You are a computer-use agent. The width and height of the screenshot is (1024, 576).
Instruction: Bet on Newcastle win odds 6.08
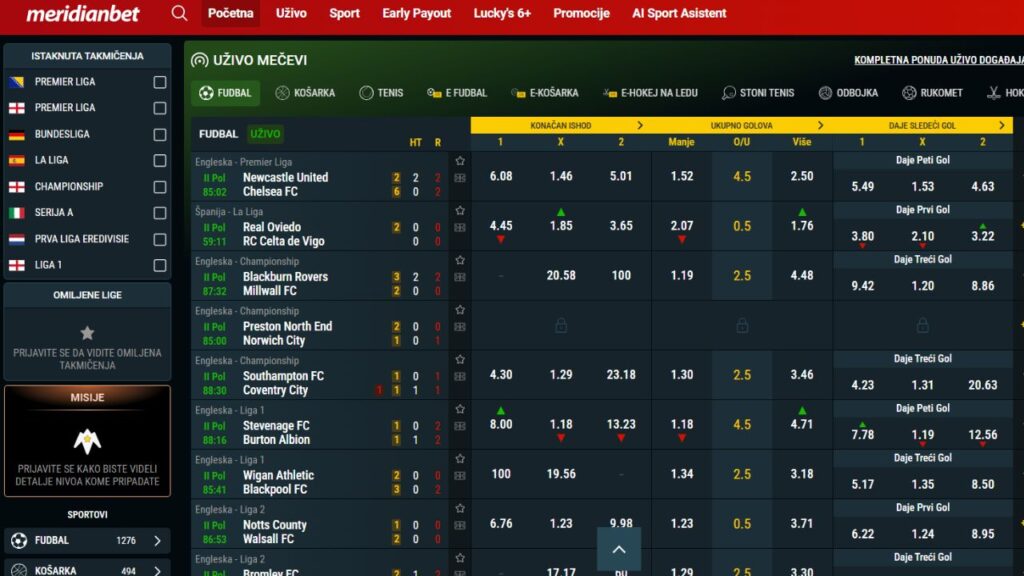point(501,176)
